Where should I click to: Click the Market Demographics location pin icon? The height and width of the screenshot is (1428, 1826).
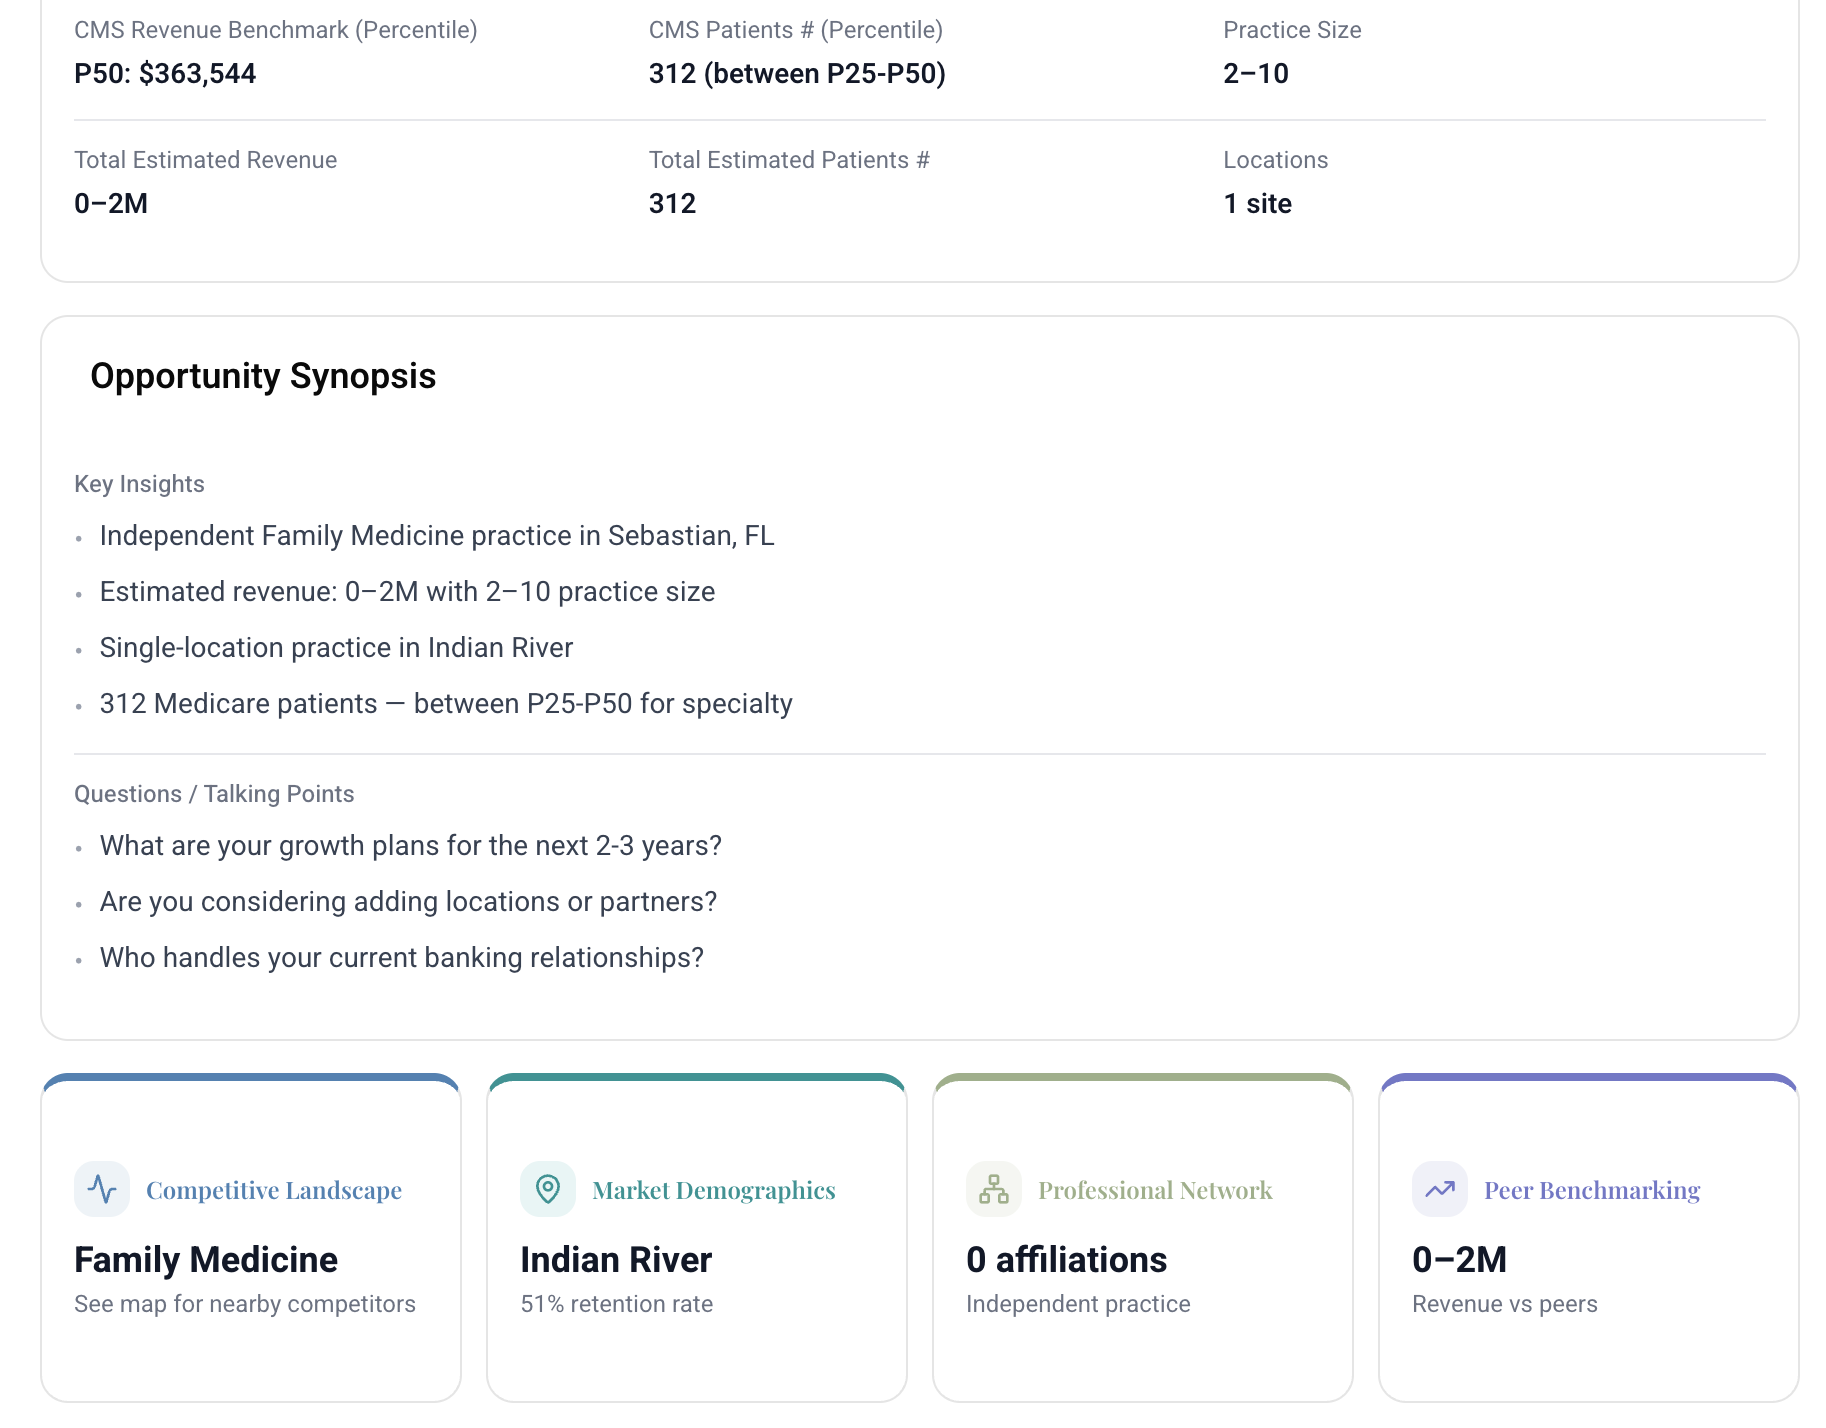coord(547,1189)
